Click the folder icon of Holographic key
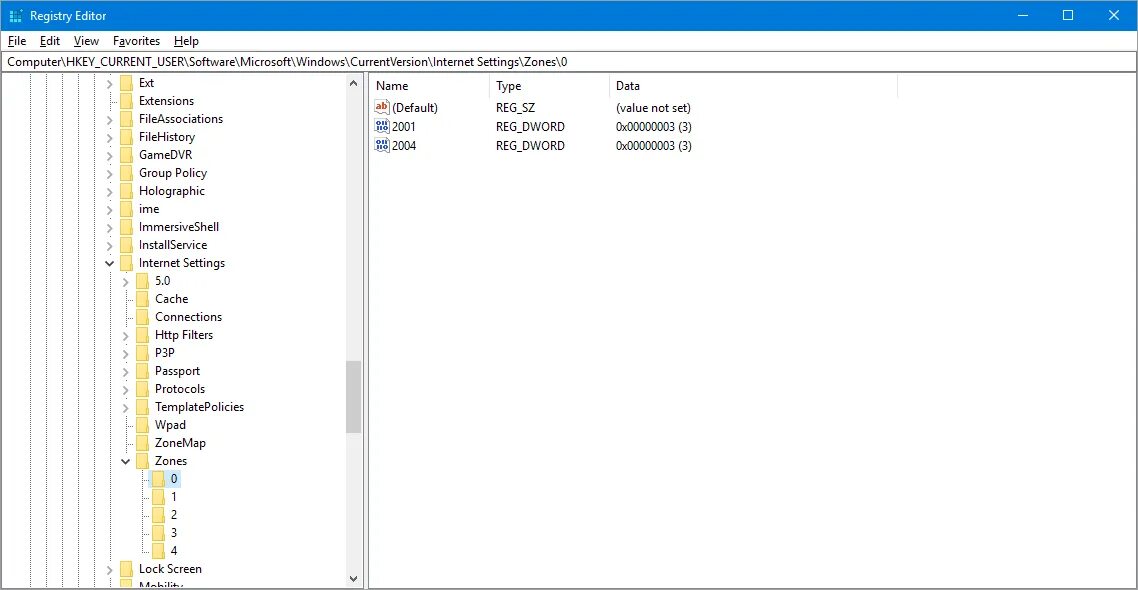The width and height of the screenshot is (1138, 590). [x=126, y=191]
